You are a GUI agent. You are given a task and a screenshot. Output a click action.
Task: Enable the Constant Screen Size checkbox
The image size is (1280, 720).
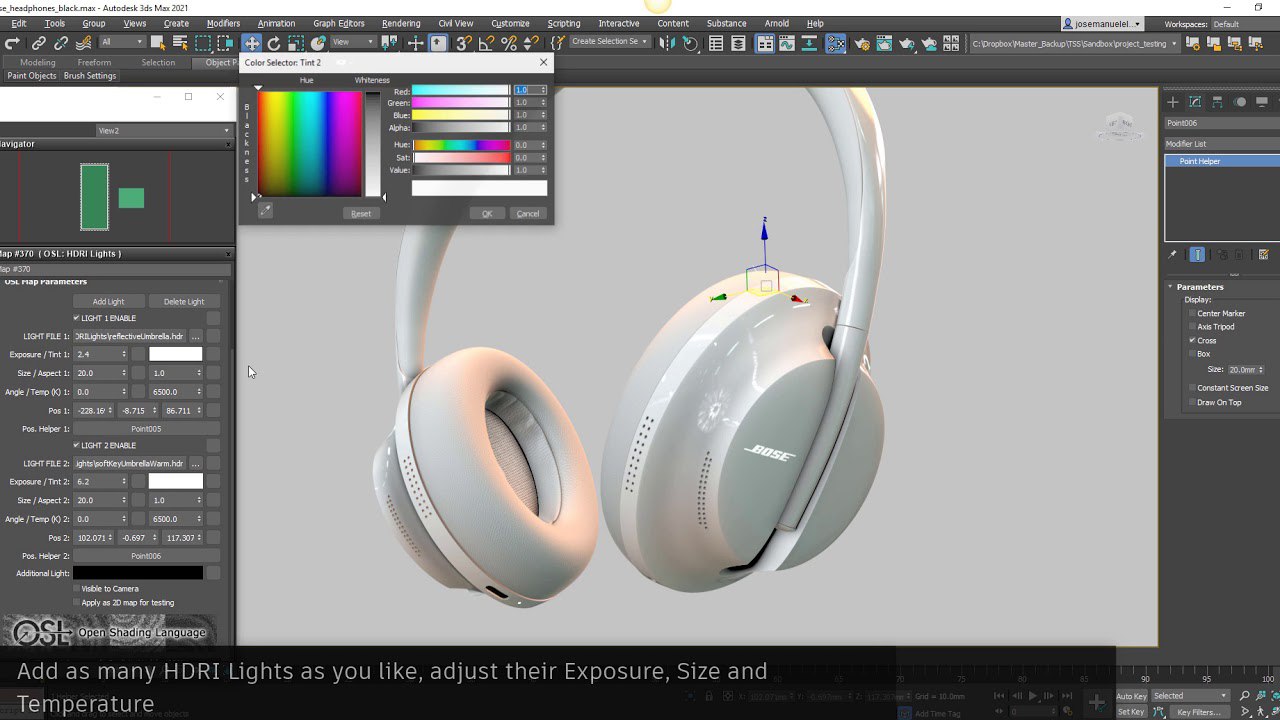pos(1192,388)
